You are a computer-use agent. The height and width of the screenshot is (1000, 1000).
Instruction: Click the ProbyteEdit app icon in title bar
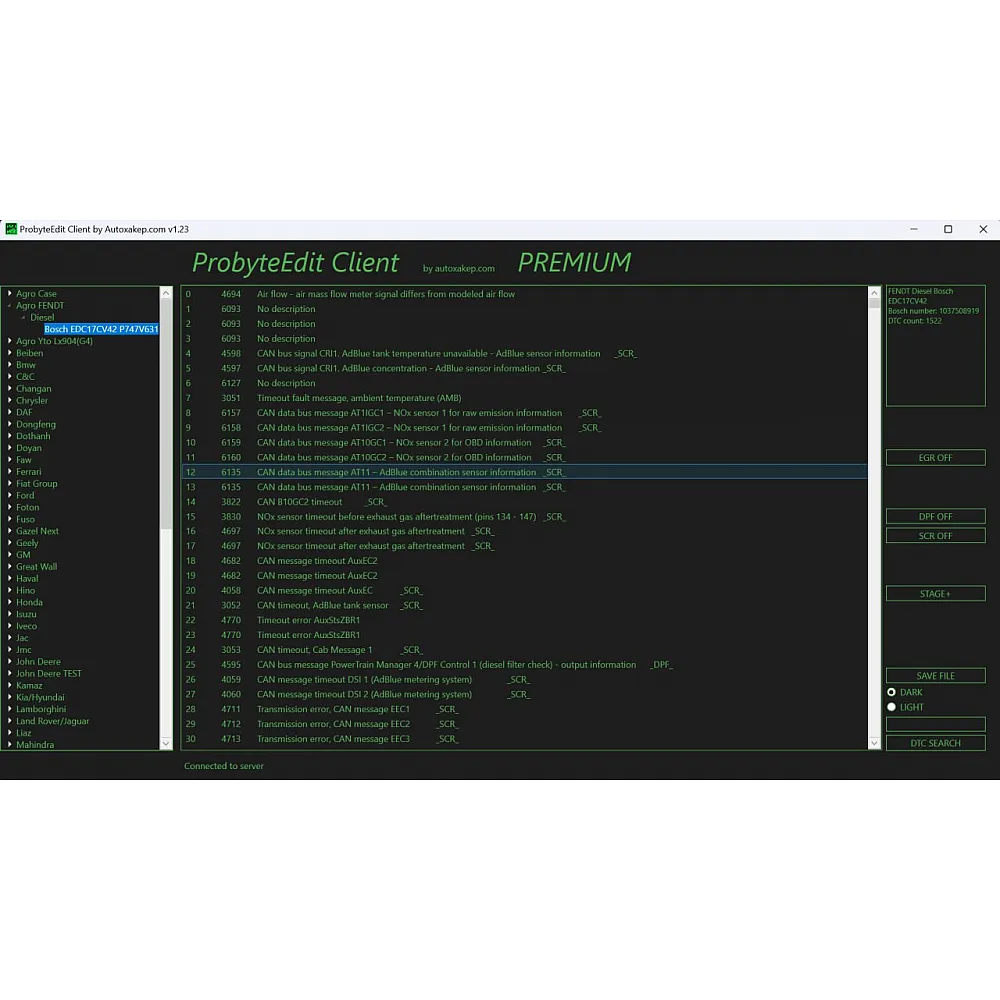[x=11, y=229]
